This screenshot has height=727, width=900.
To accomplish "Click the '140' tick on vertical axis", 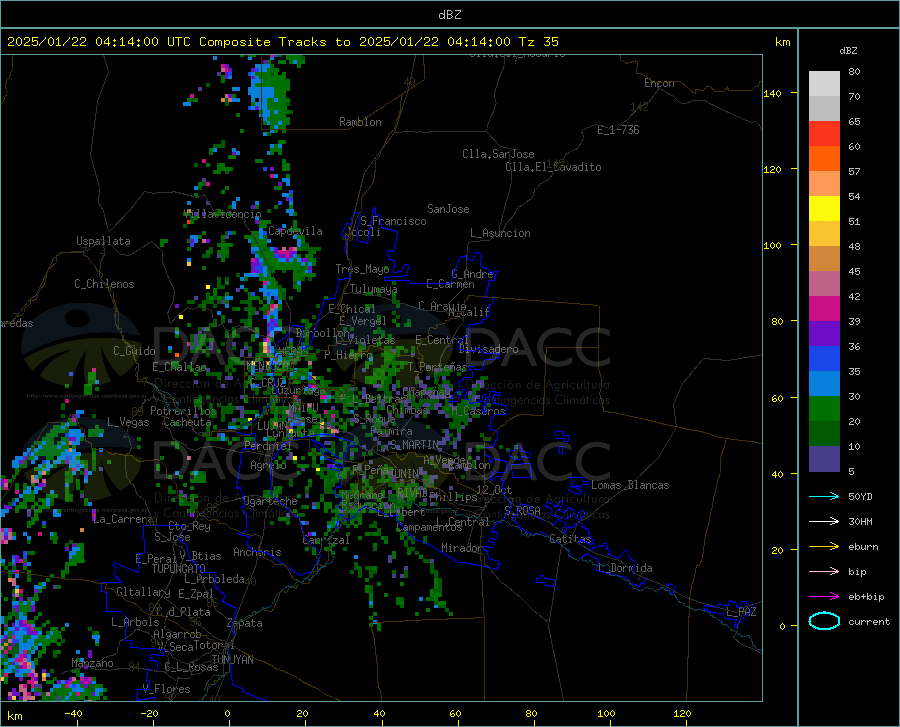I will [x=772, y=94].
